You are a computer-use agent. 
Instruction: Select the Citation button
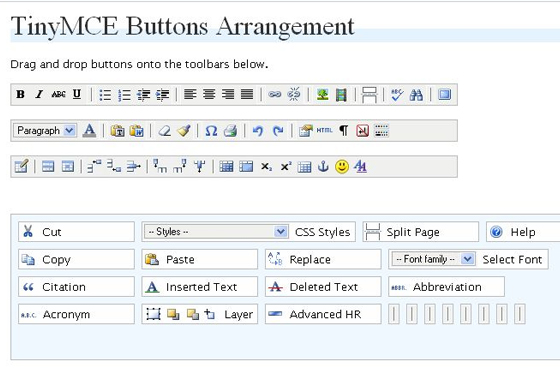[76, 287]
